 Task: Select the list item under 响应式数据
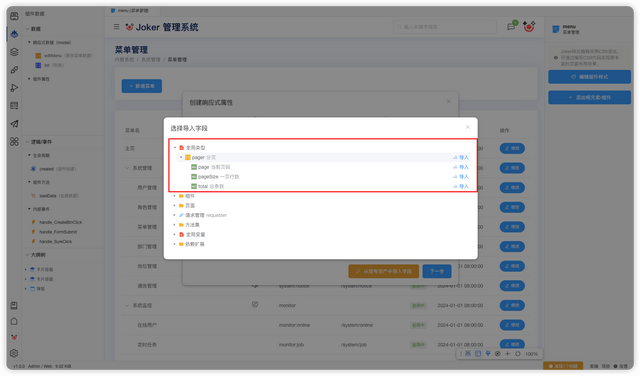49,65
